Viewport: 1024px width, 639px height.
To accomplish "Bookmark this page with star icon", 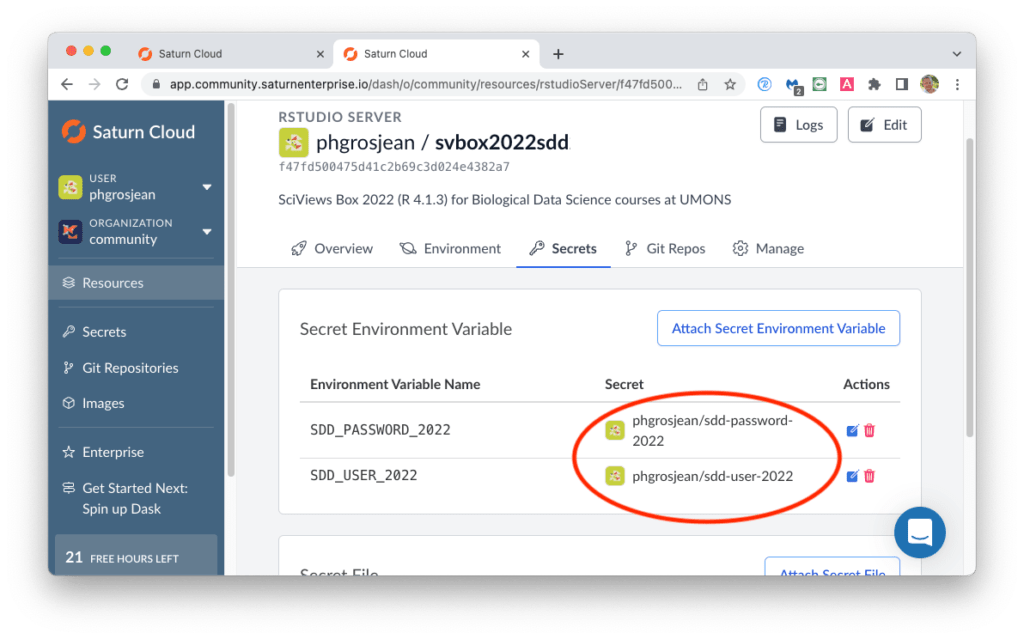I will [x=730, y=84].
